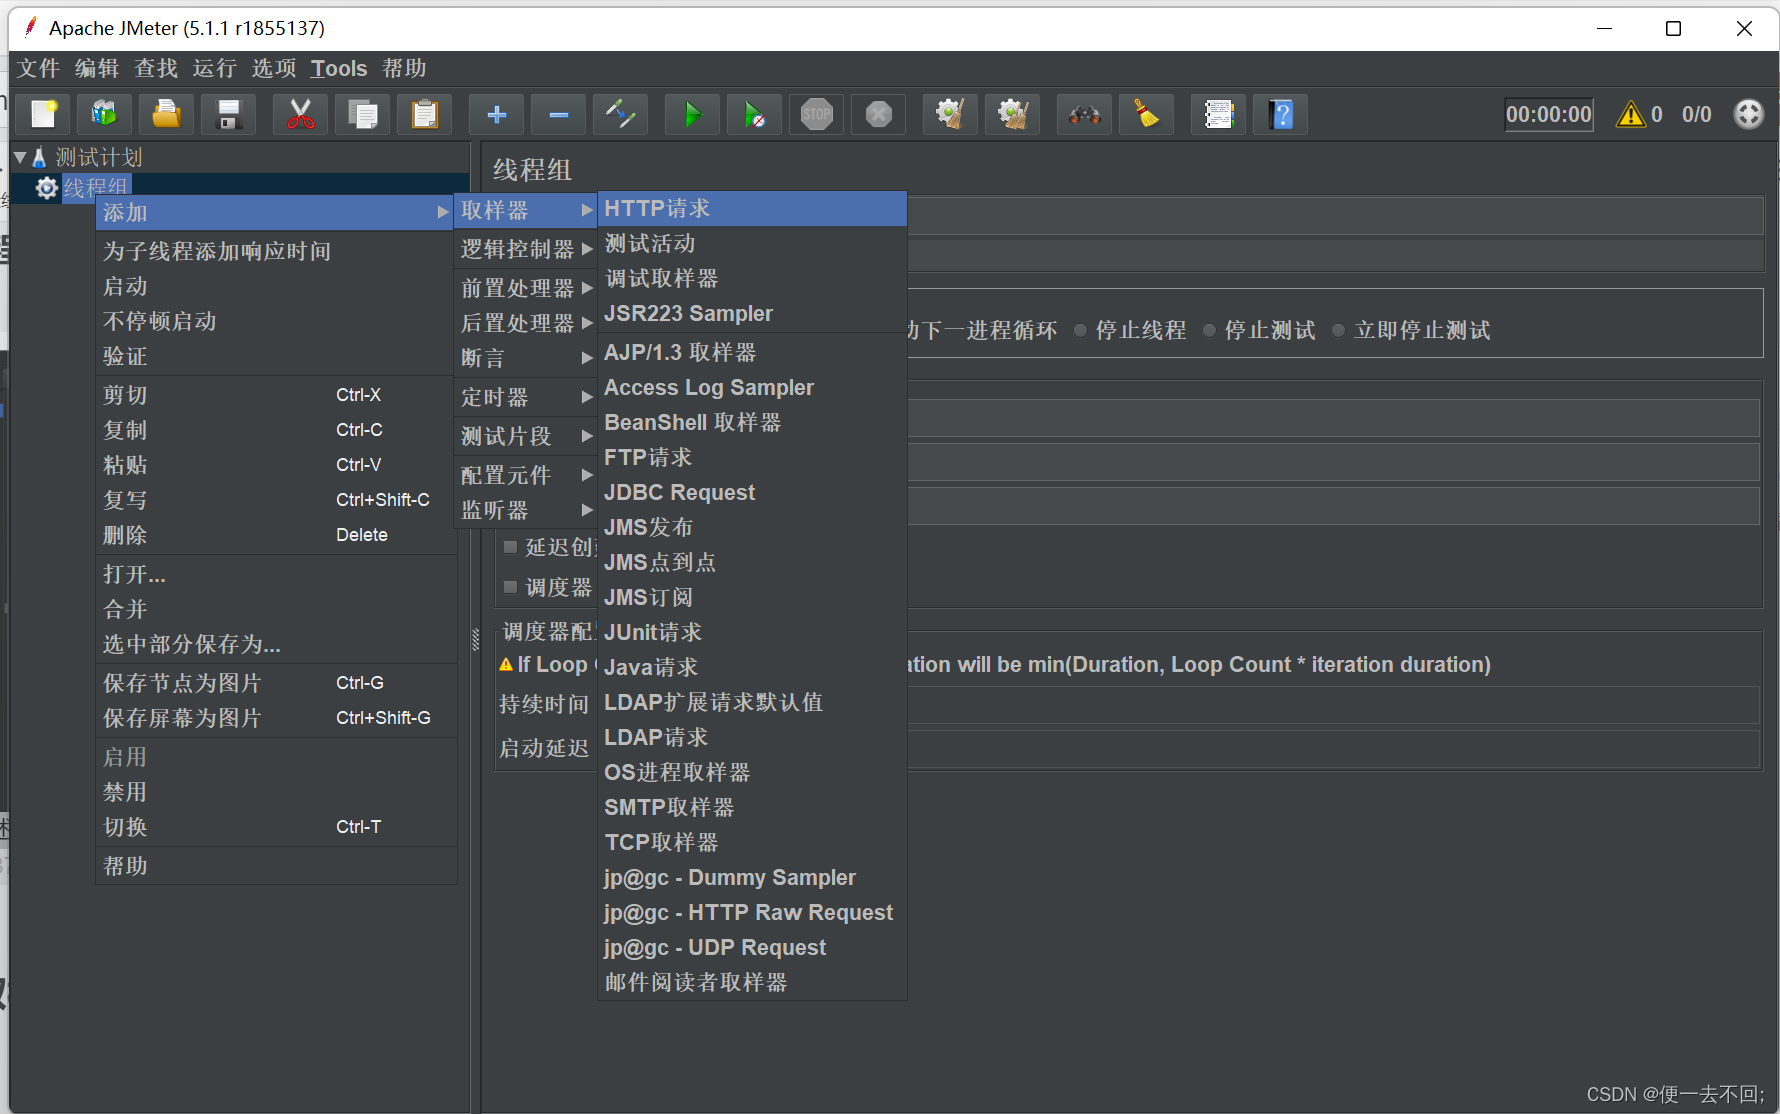Image resolution: width=1780 pixels, height=1114 pixels.
Task: Expand the 配置元件 submenu
Action: pyautogui.click(x=526, y=475)
